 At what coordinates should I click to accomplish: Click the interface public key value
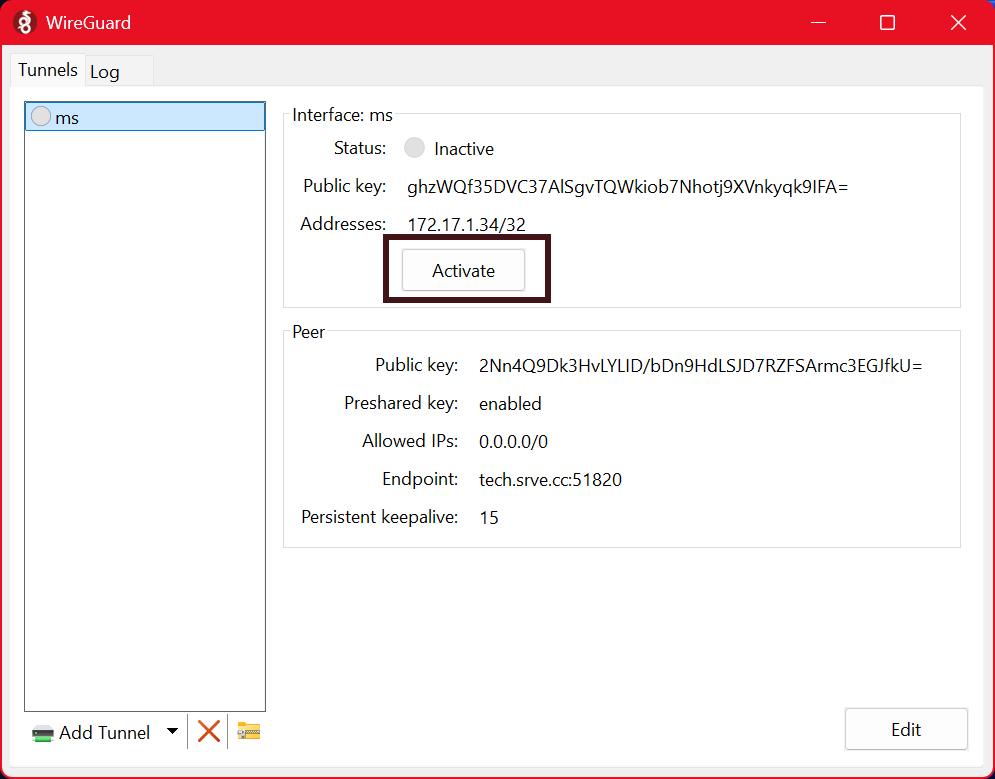627,186
